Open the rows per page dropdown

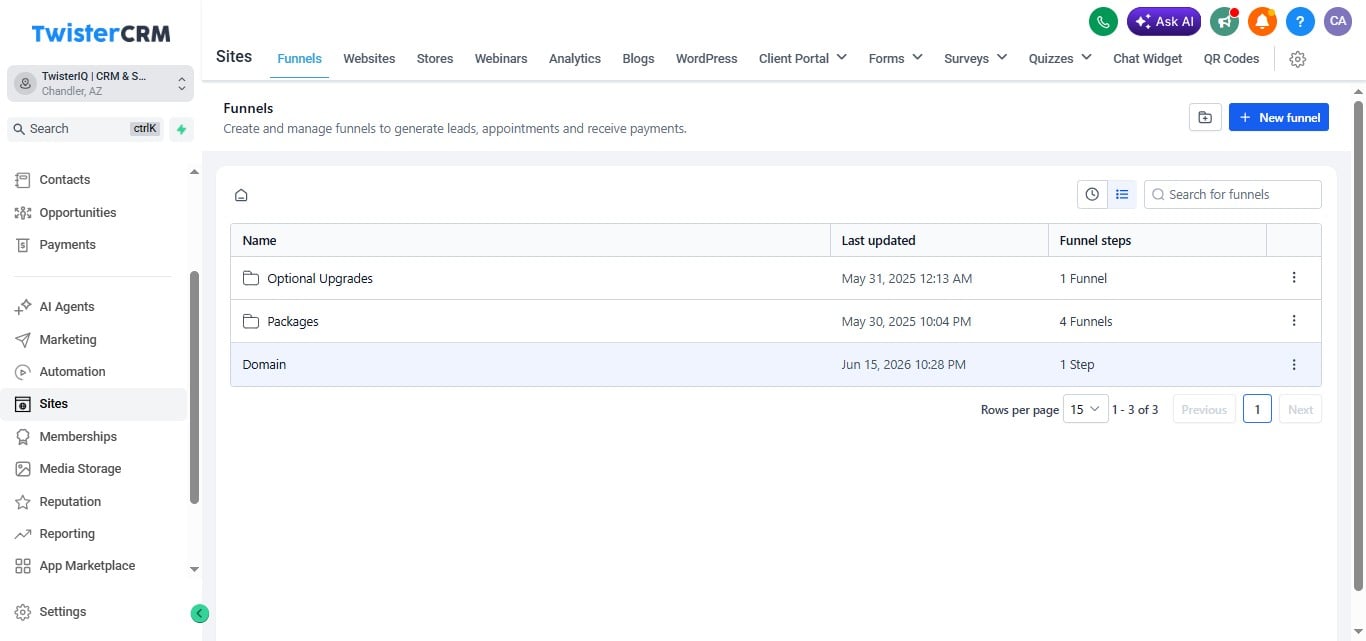coord(1085,410)
